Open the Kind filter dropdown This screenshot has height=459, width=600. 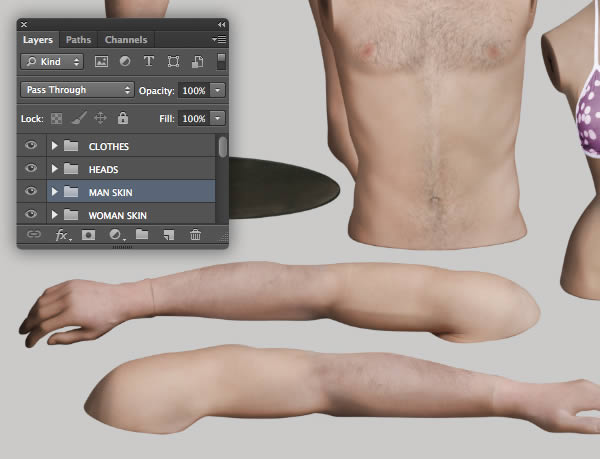point(52,62)
